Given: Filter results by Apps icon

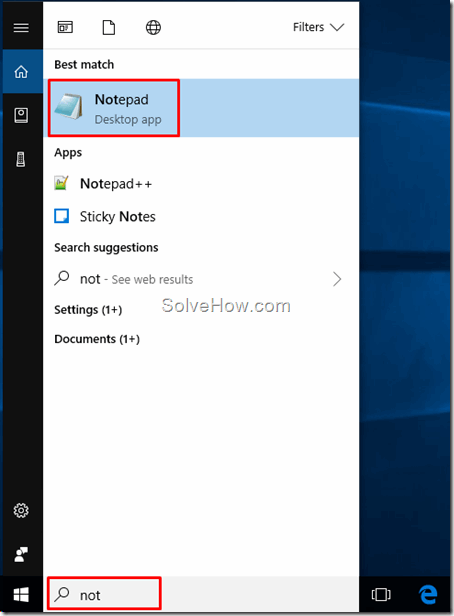Looking at the screenshot, I should coord(65,27).
